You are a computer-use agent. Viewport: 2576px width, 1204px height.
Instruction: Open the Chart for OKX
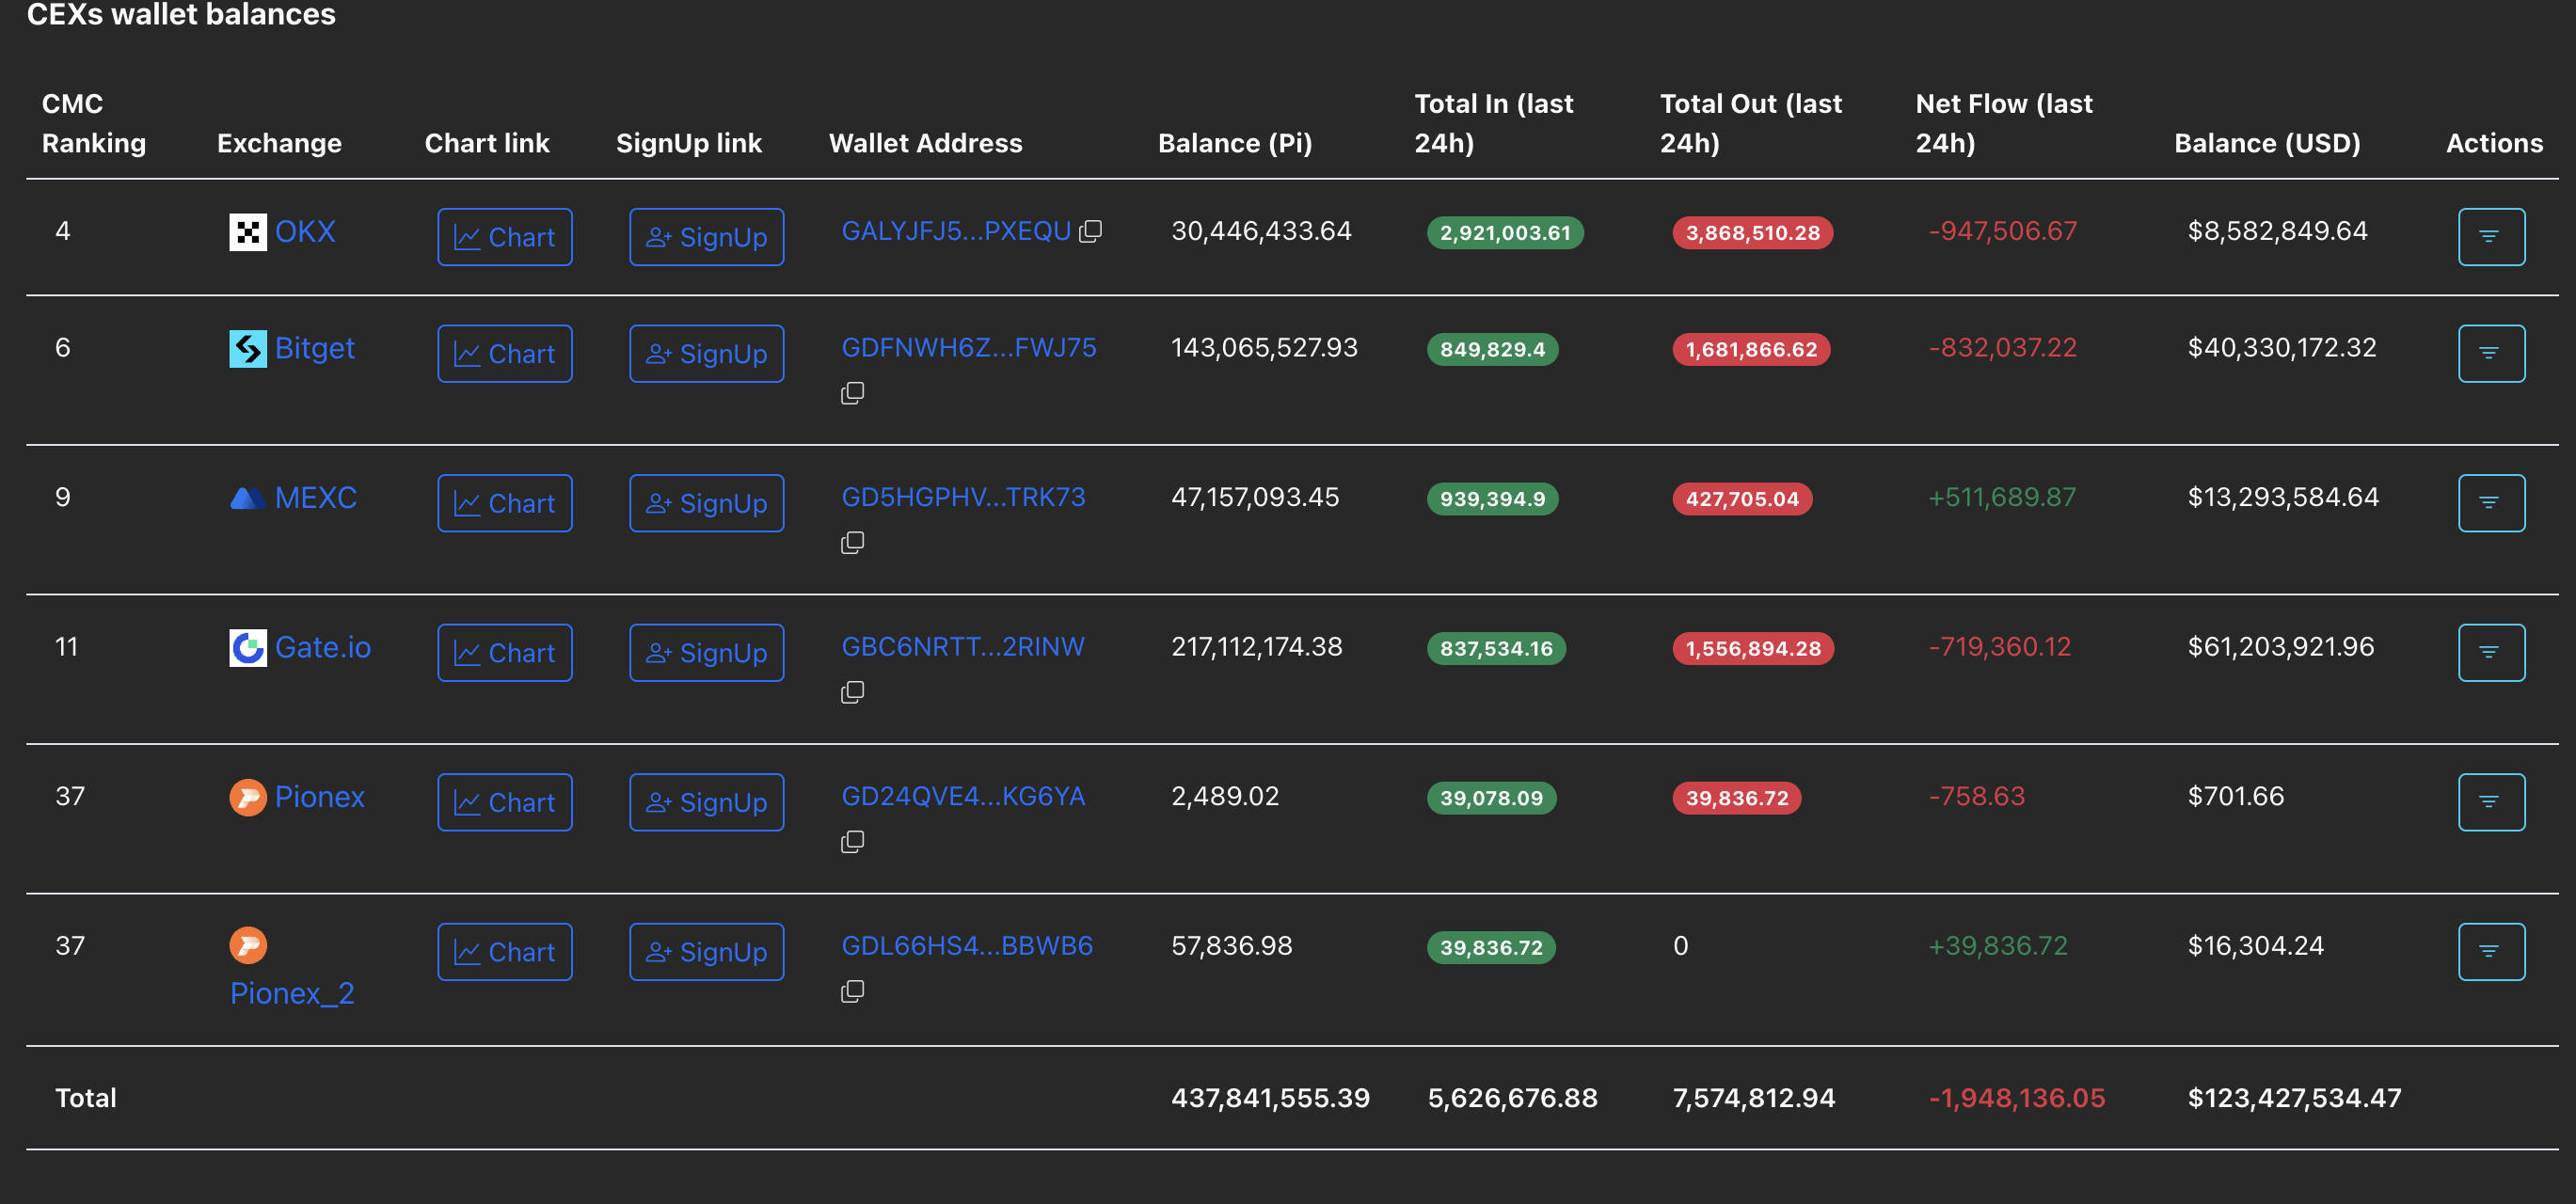tap(504, 237)
